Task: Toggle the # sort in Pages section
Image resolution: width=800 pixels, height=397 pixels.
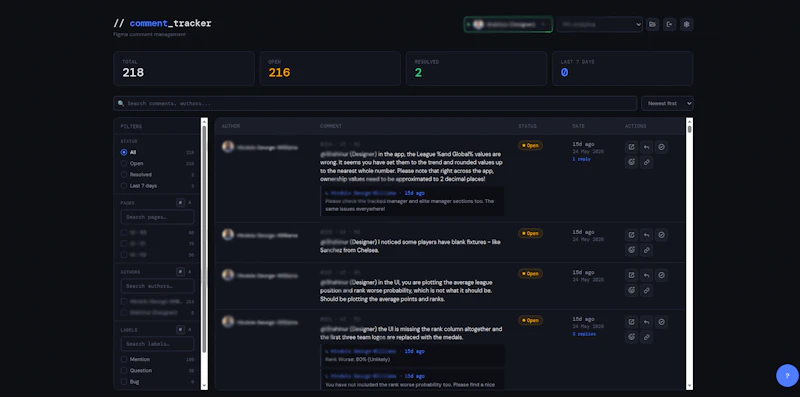Action: coord(180,203)
